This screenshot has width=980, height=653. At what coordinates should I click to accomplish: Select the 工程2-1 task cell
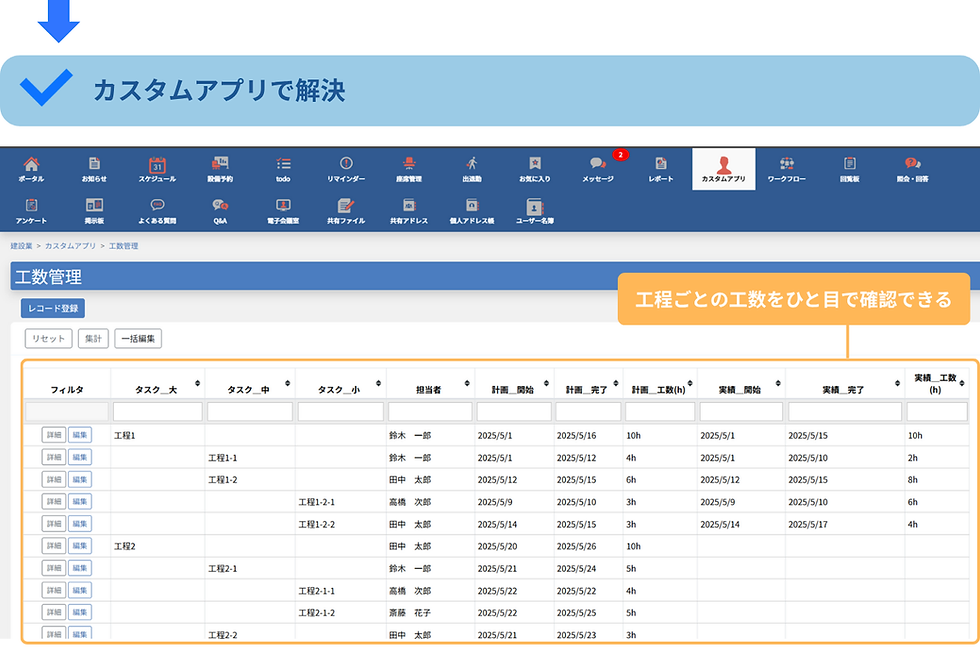[250, 569]
